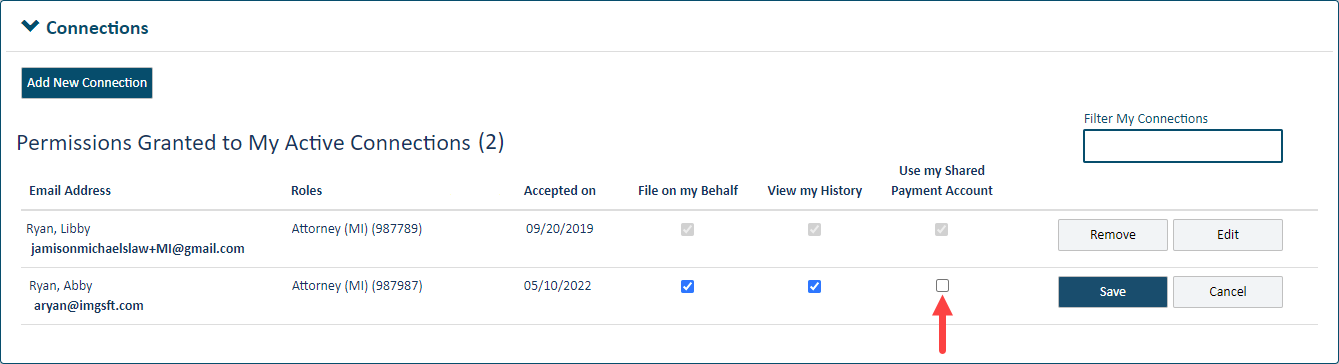
Task: Cancel editing Abby Ryan's permissions
Action: (x=1227, y=292)
